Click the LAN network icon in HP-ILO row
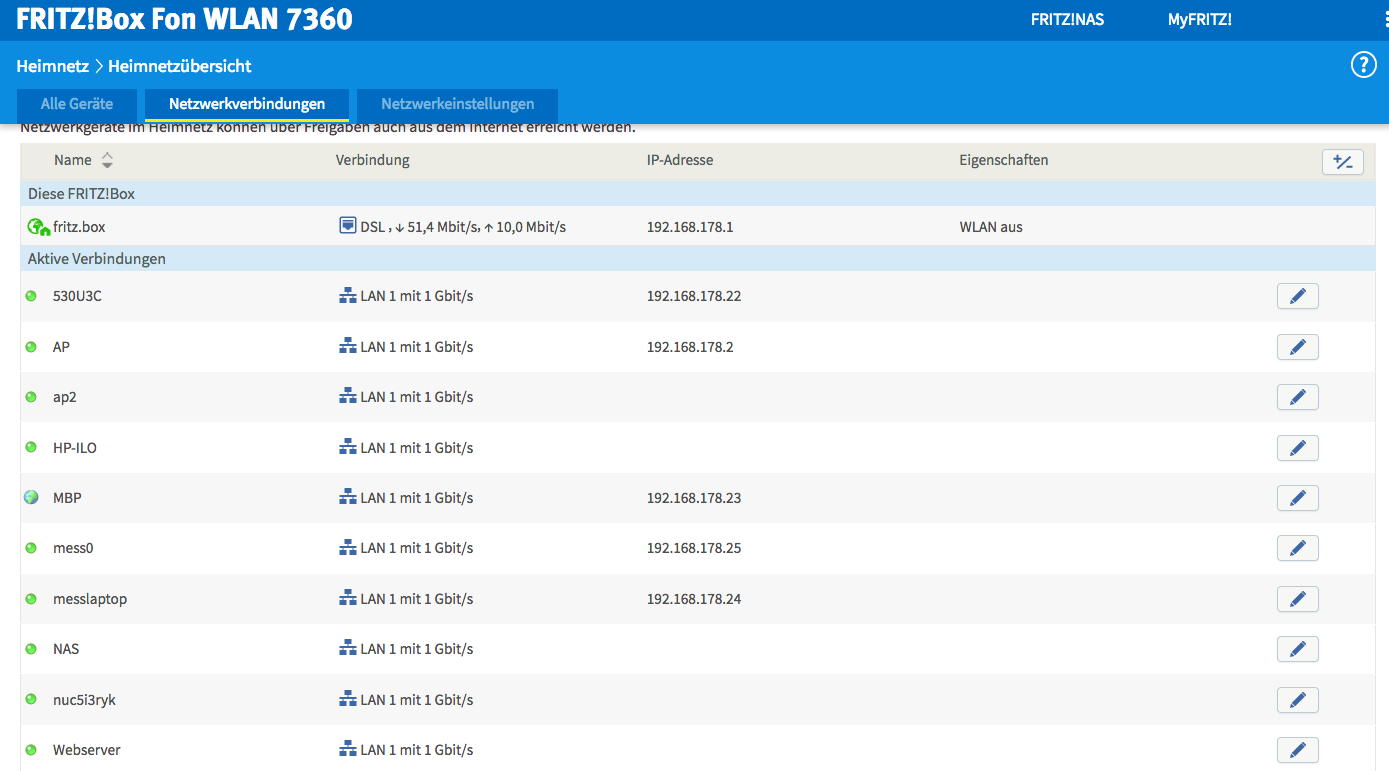Image resolution: width=1389 pixels, height=771 pixels. (348, 447)
